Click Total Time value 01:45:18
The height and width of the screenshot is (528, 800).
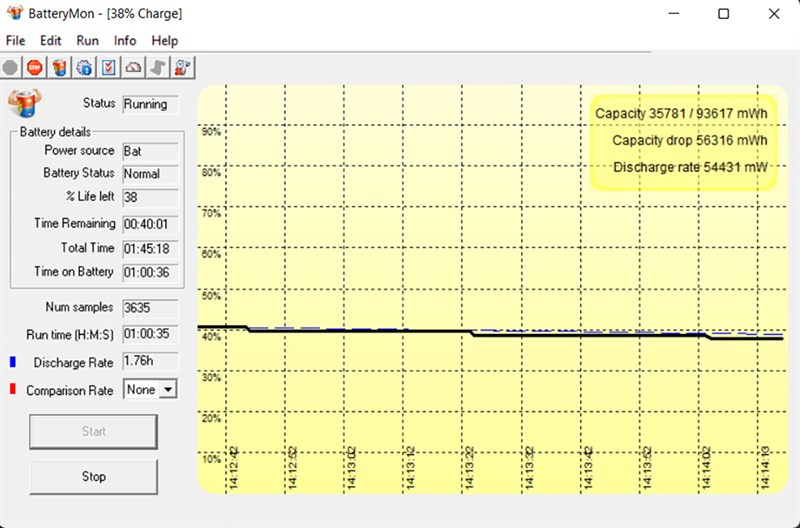(151, 249)
